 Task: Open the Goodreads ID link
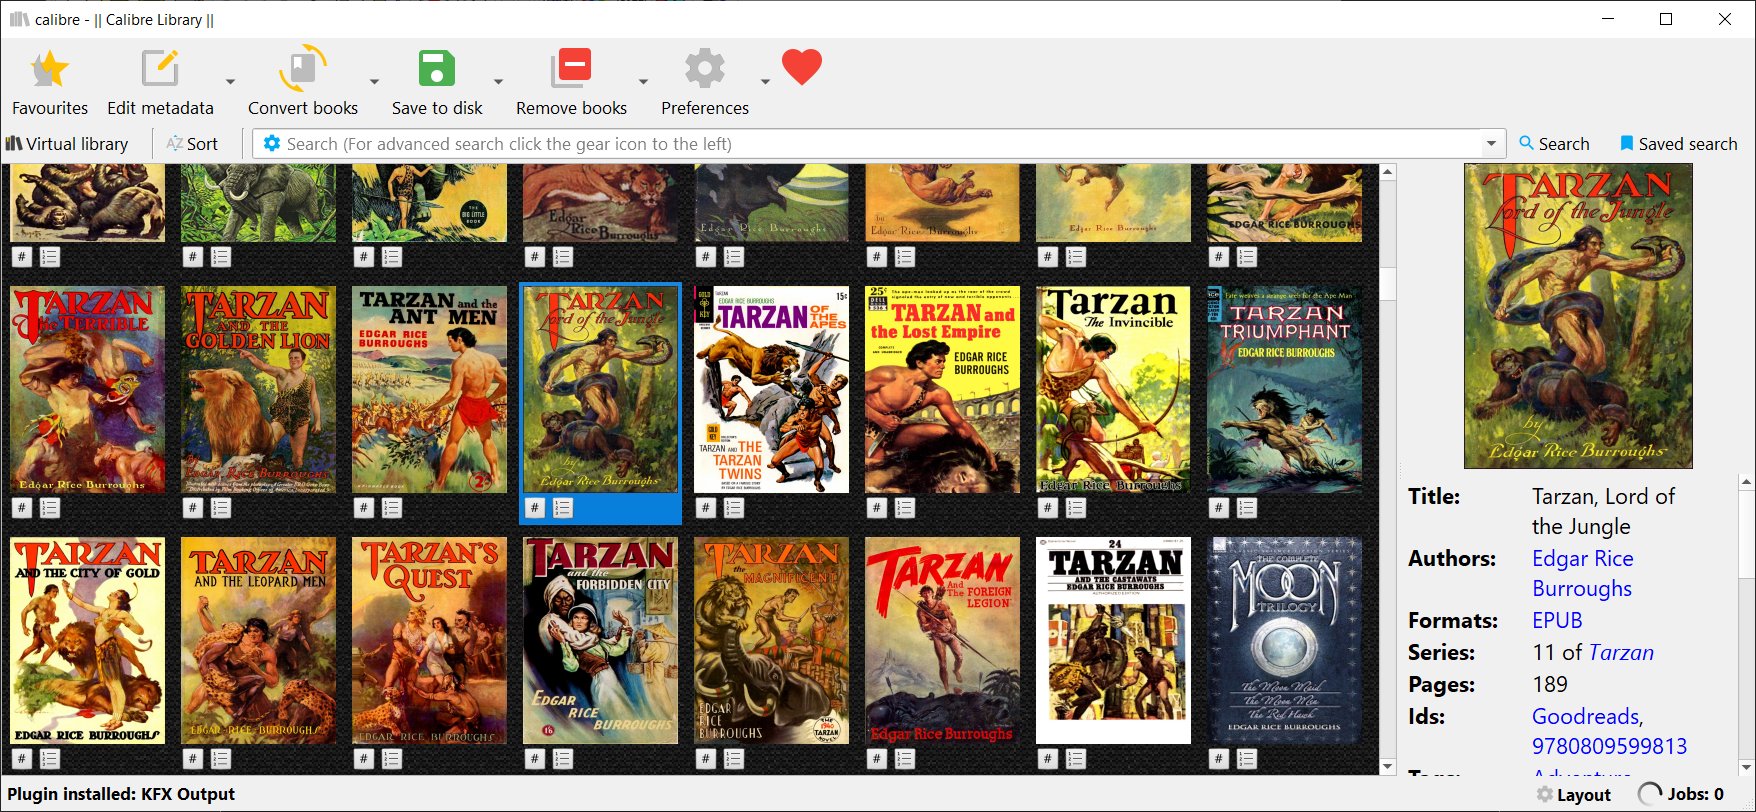[x=1586, y=716]
